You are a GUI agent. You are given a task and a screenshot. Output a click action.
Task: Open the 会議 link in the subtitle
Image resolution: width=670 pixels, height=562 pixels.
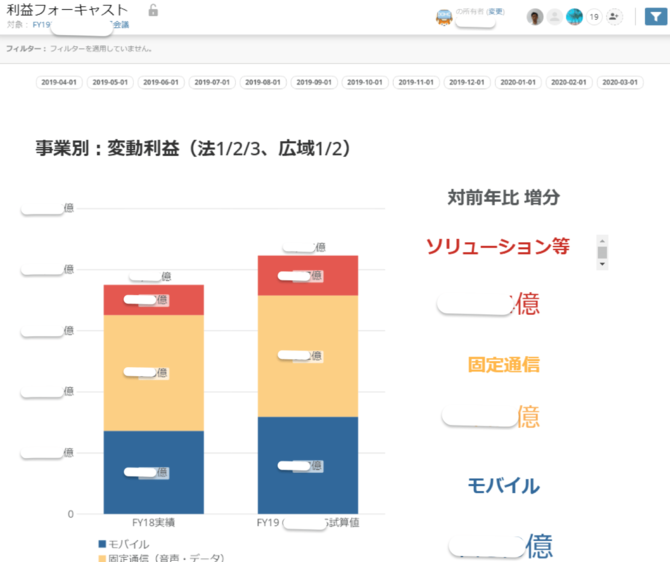pos(121,25)
